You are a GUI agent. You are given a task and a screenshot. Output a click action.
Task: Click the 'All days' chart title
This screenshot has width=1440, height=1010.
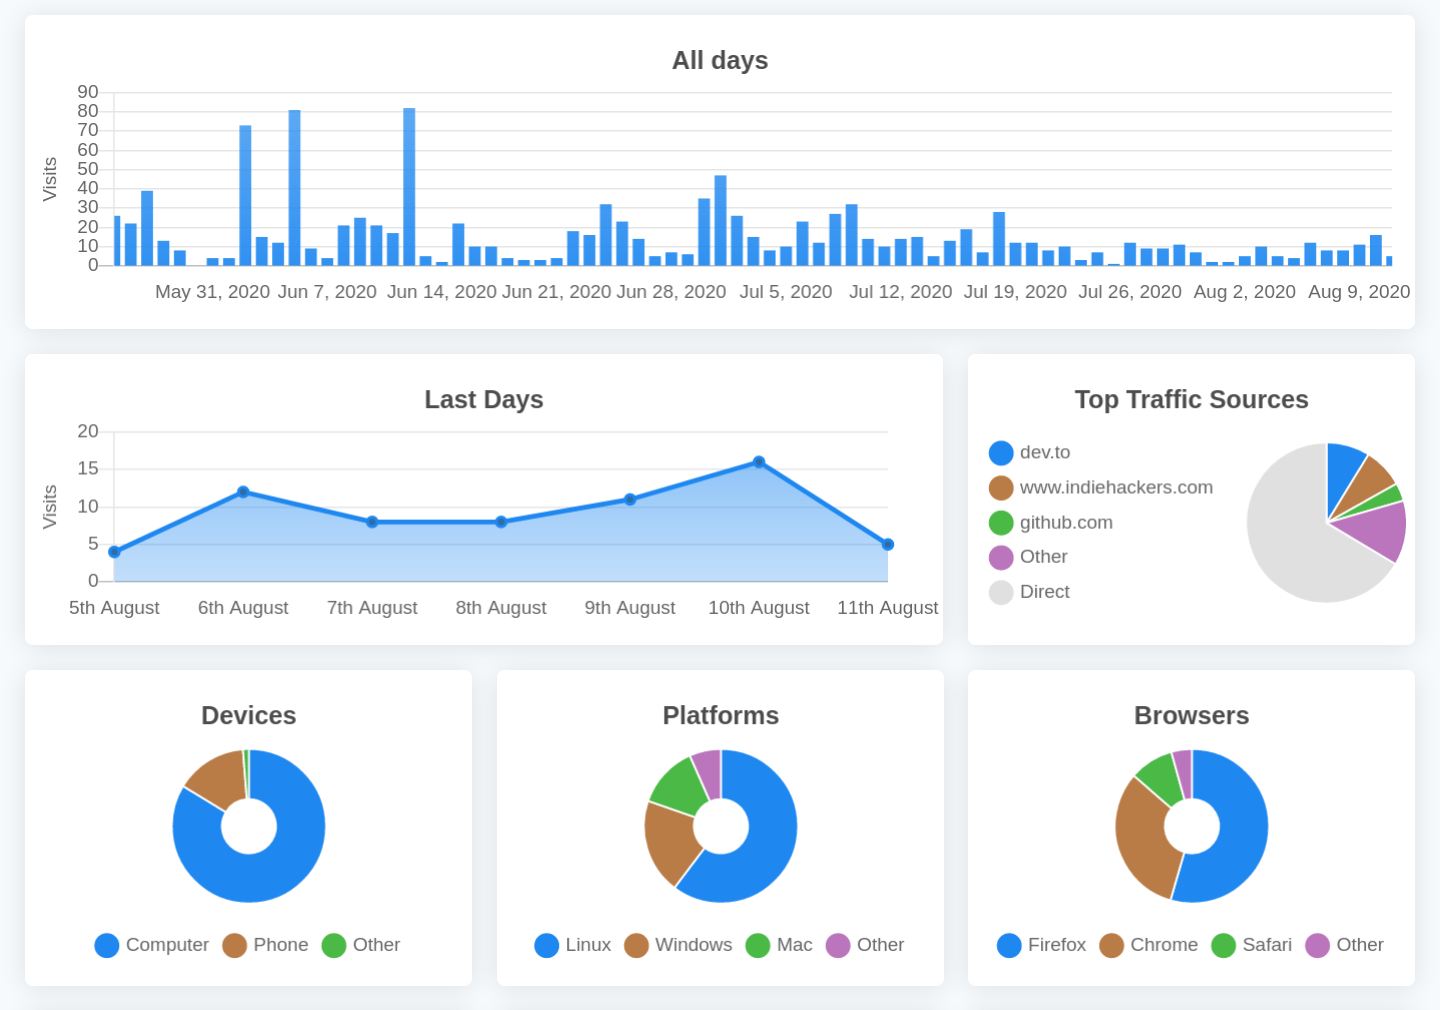click(720, 61)
